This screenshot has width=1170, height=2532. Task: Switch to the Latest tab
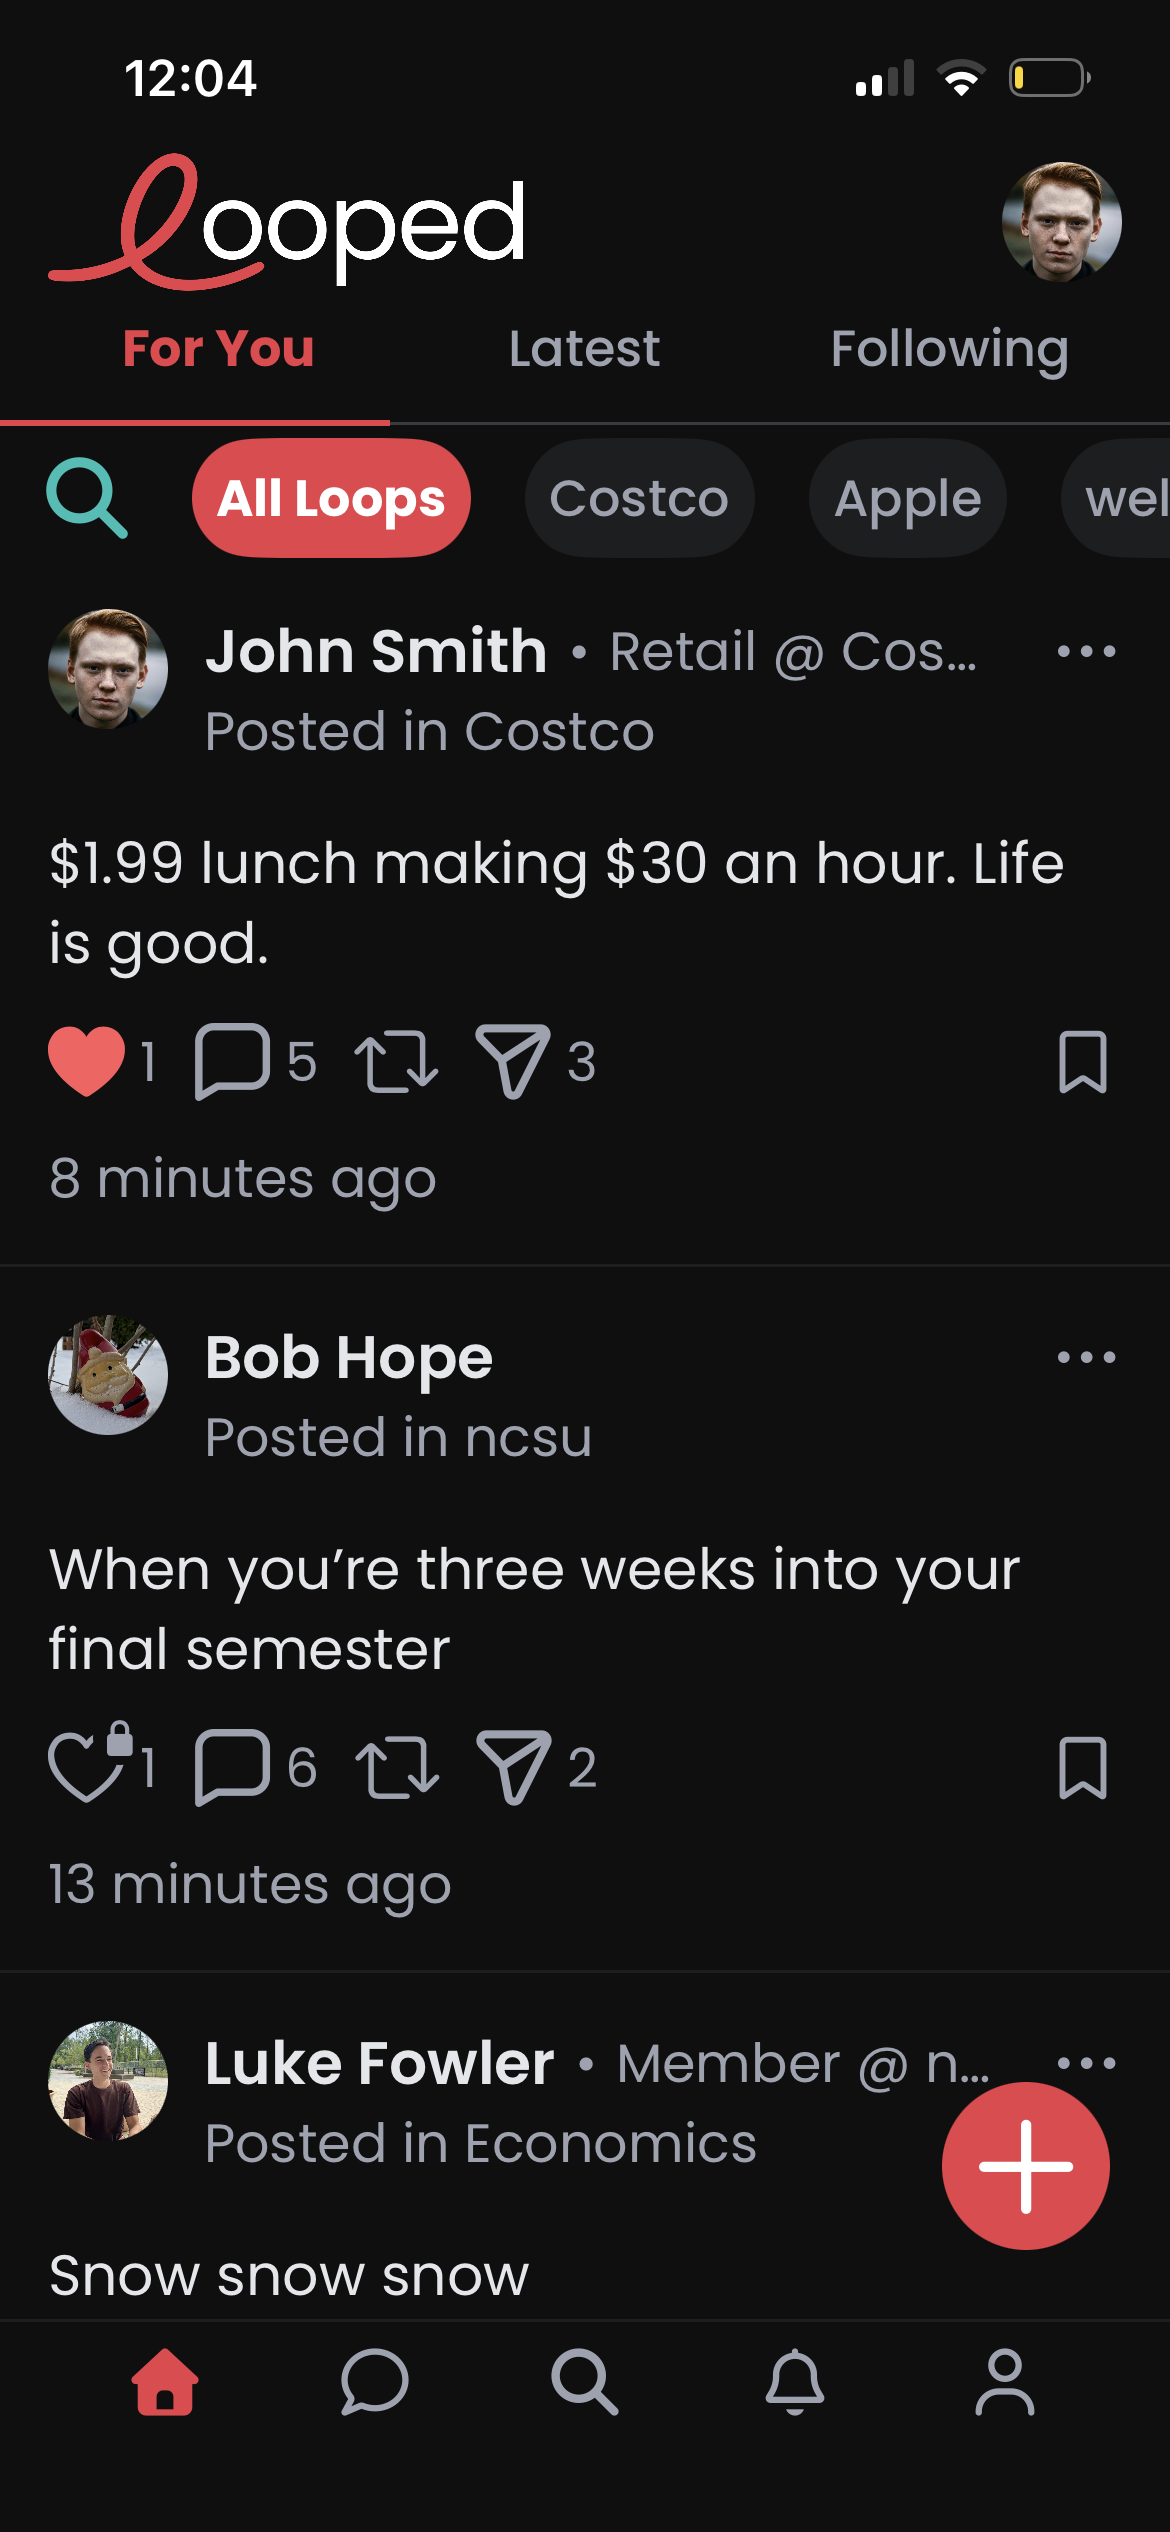tap(584, 349)
